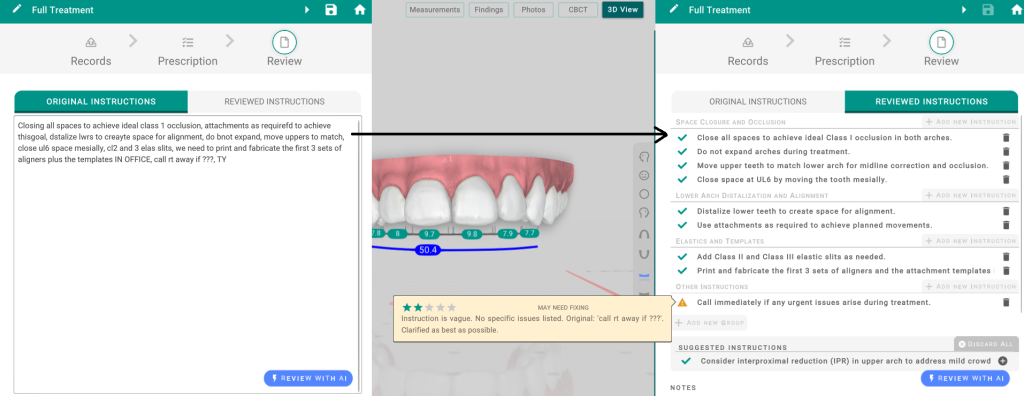Click the orange warning icon beside 'Call immediately'
This screenshot has width=1024, height=396.
pos(682,303)
